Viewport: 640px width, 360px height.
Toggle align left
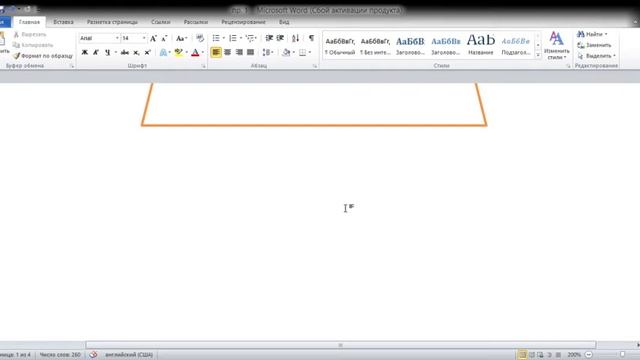click(216, 52)
